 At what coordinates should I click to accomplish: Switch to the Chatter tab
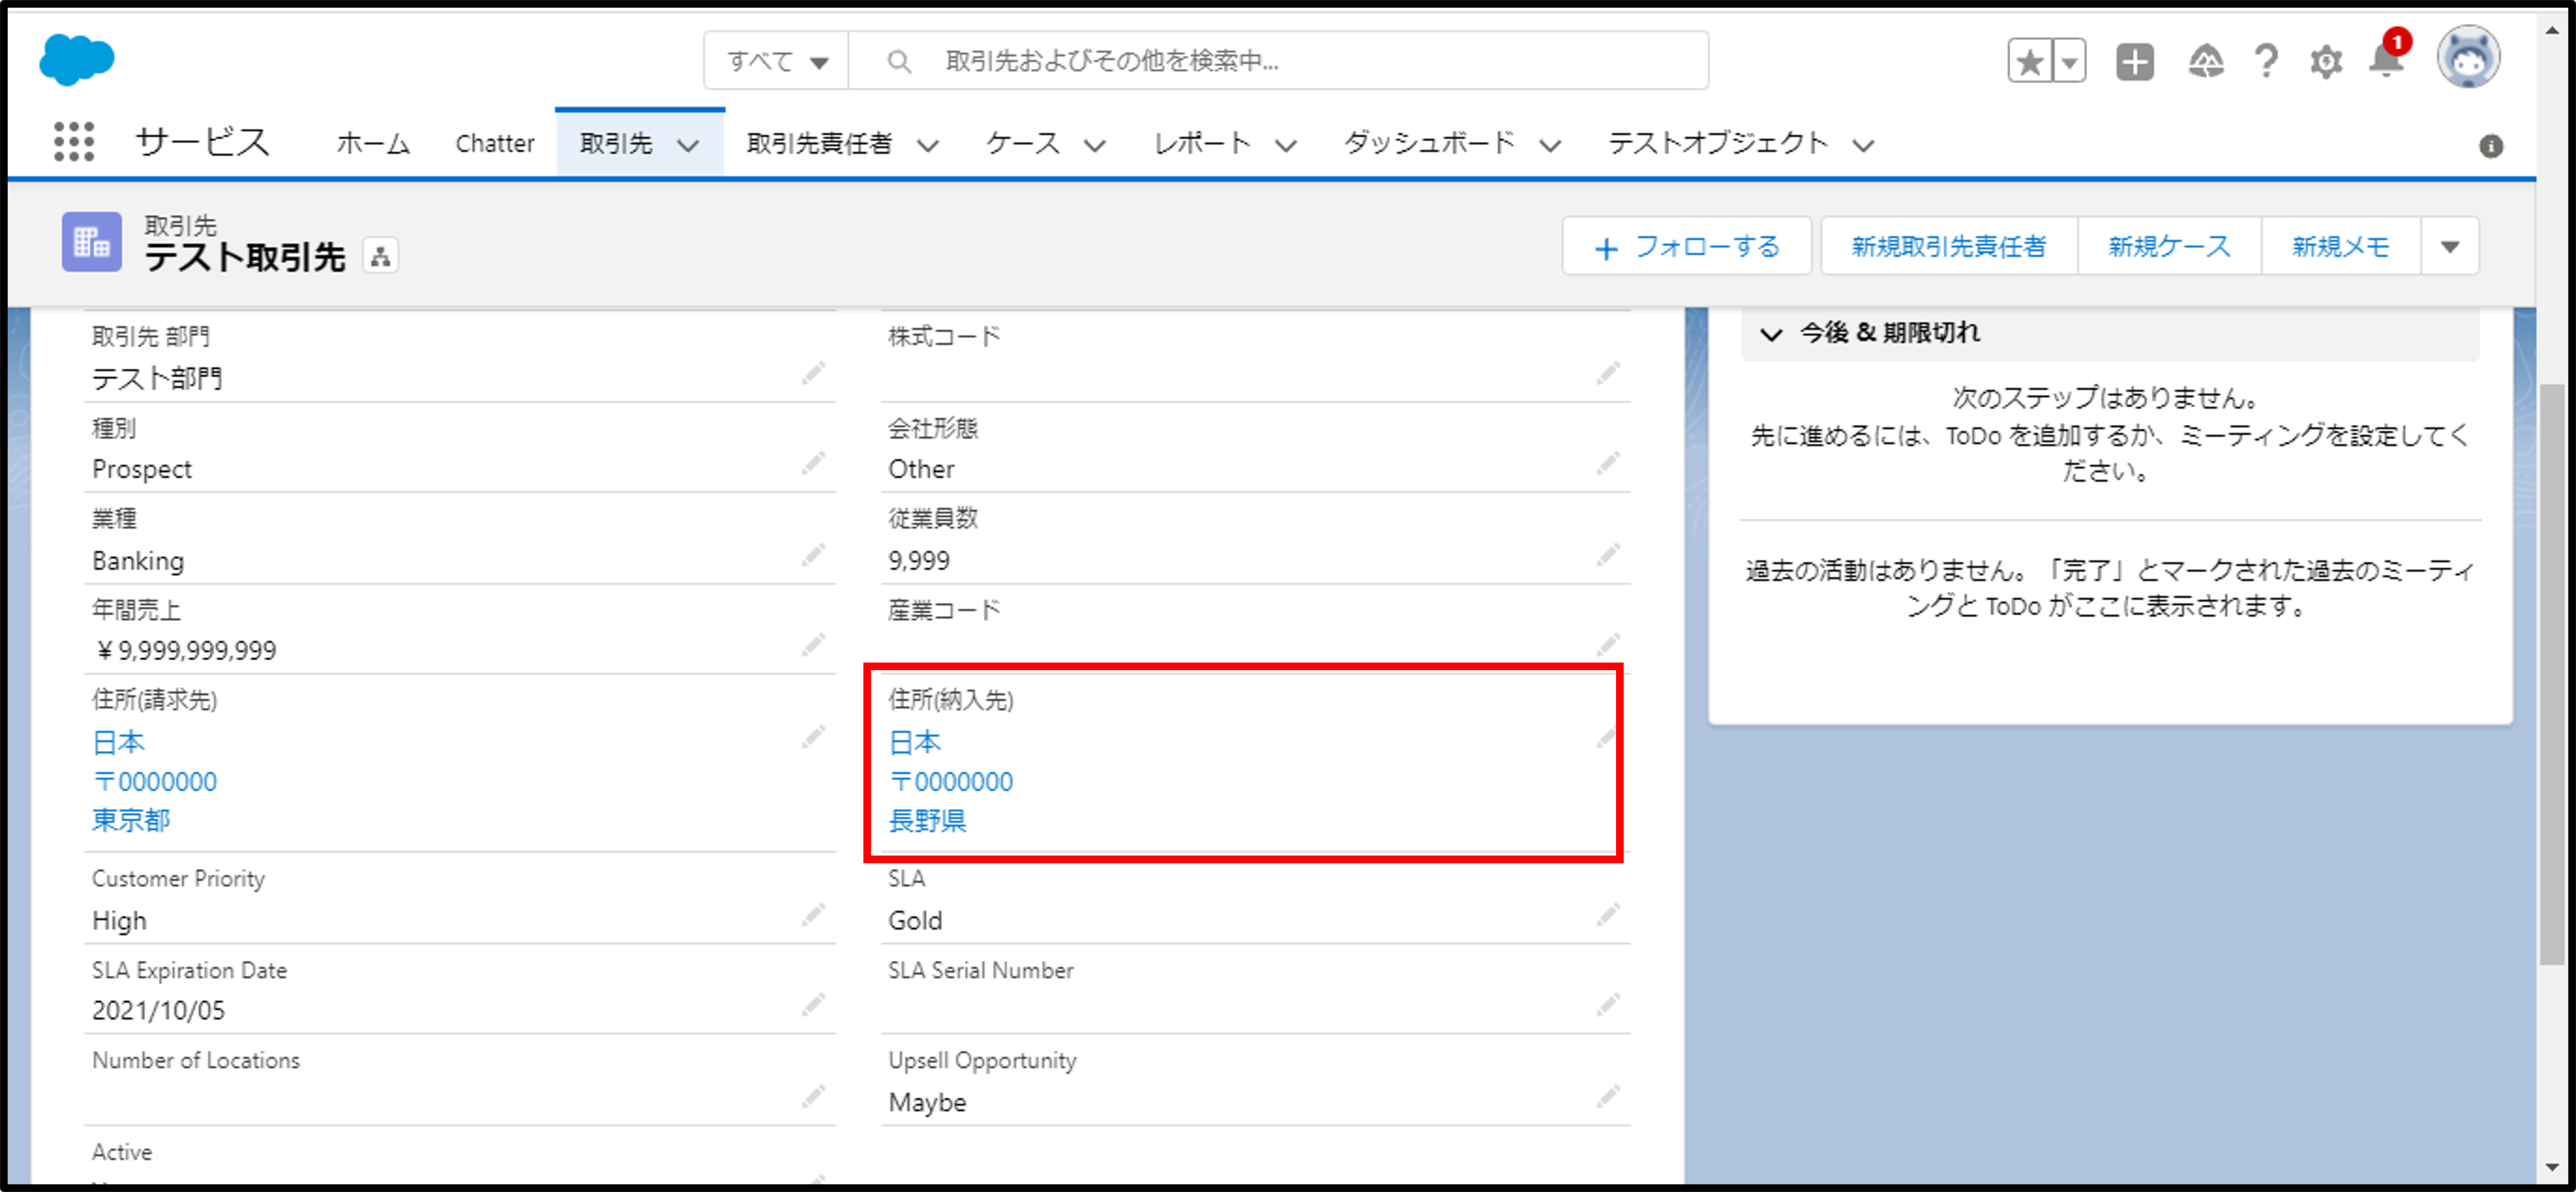pos(494,144)
